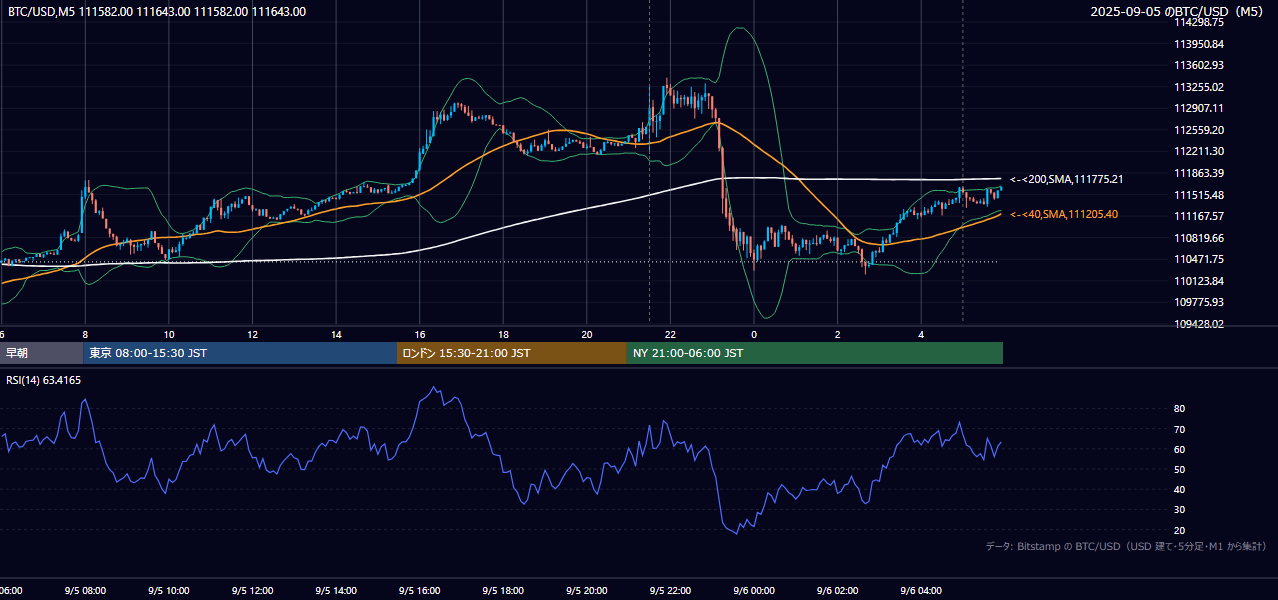The image size is (1278, 600).
Task: Click the 9/6 04:00 bottom time label
Action: [921, 590]
